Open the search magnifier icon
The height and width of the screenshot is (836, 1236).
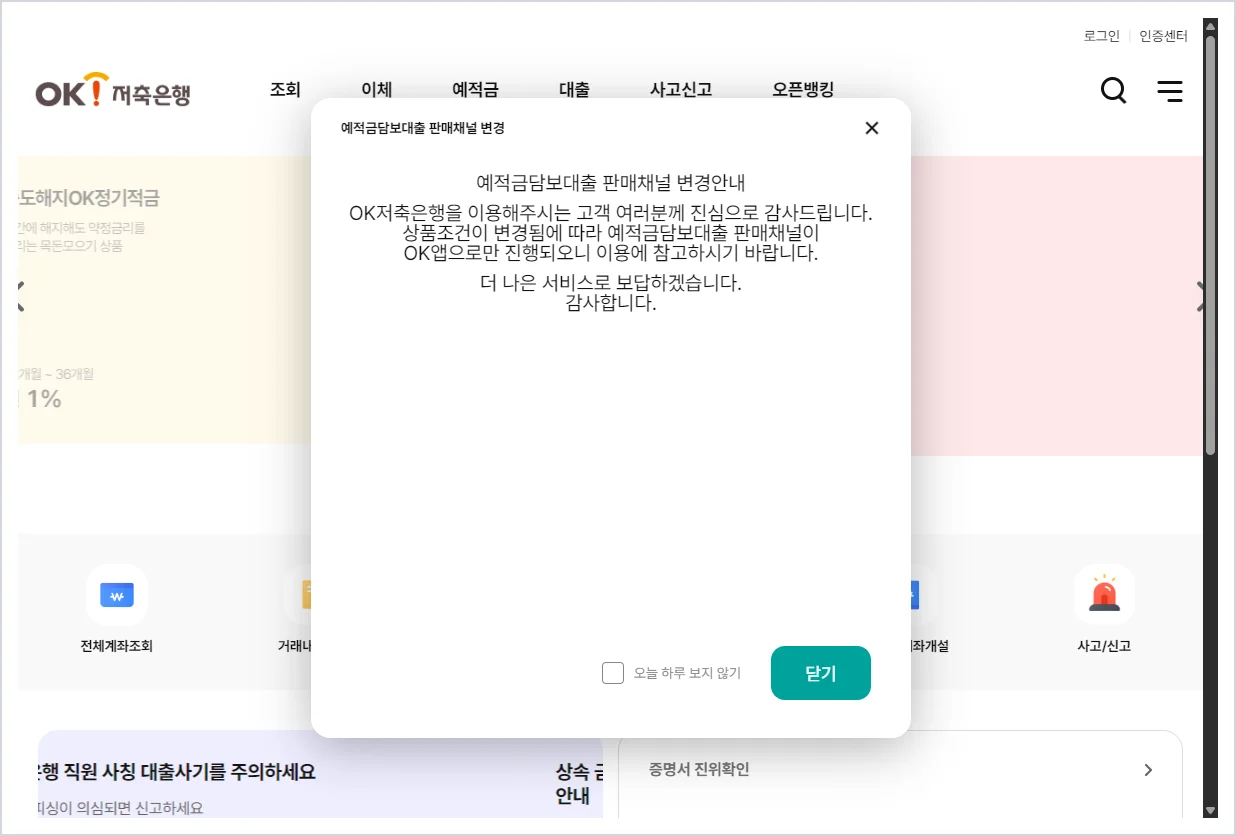[x=1113, y=91]
